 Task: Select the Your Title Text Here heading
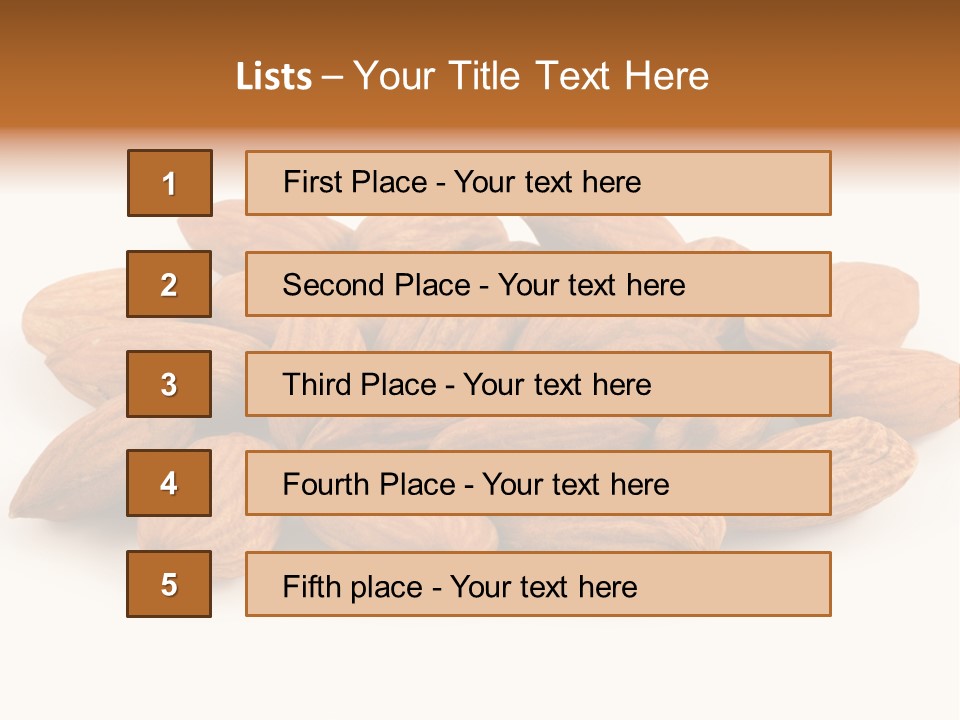(531, 76)
